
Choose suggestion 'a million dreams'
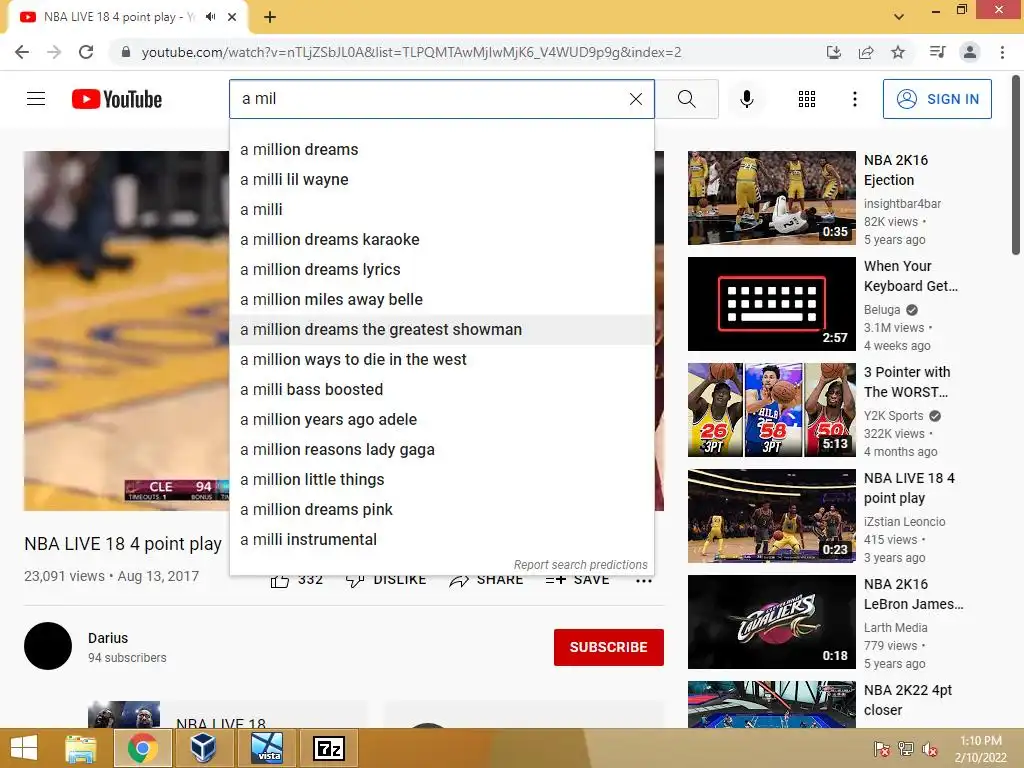pyautogui.click(x=441, y=150)
